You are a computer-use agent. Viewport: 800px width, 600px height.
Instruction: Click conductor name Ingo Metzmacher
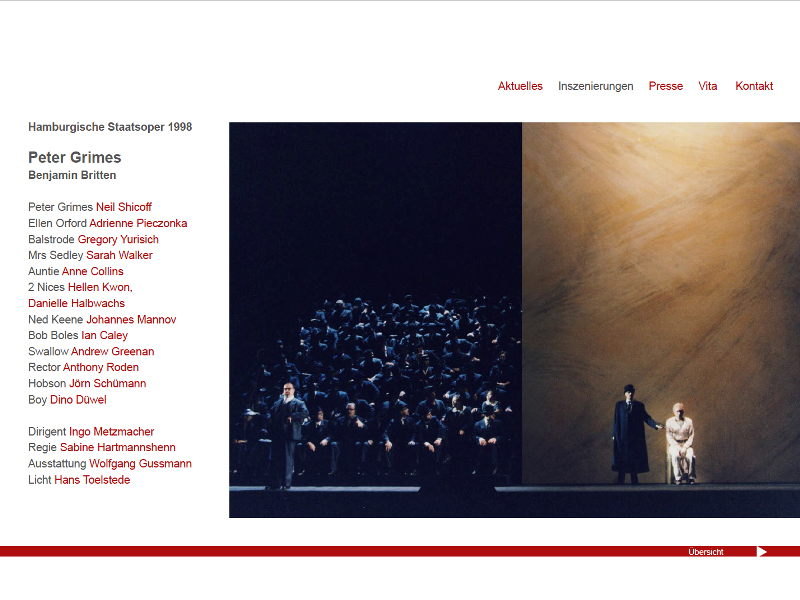(x=111, y=432)
